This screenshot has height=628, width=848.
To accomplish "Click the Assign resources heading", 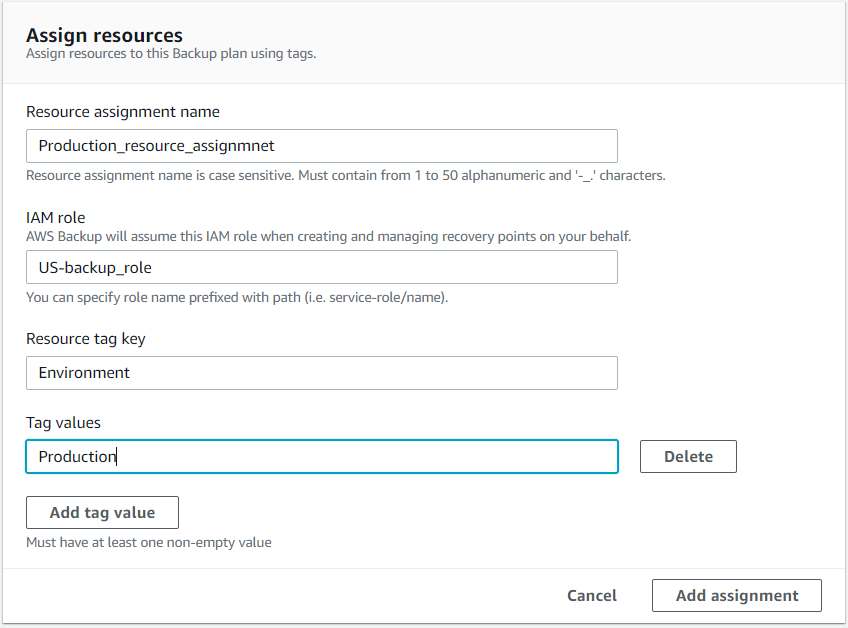I will pyautogui.click(x=103, y=35).
